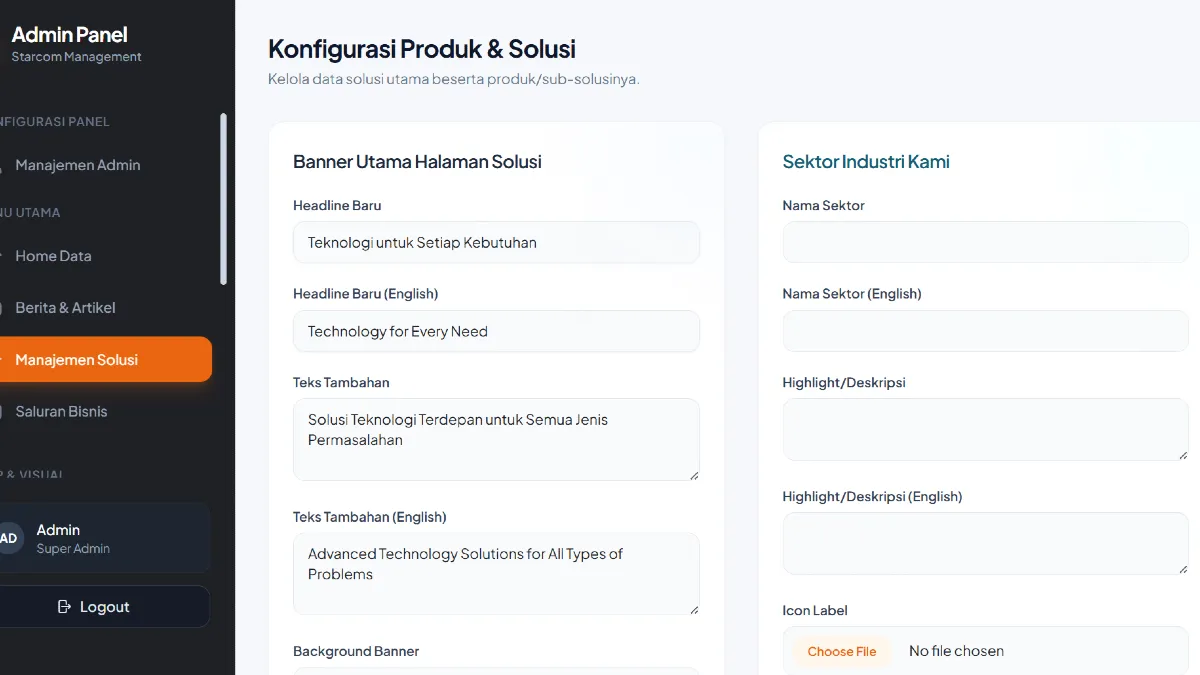Click the Admin user name text
Viewport: 1200px width, 675px height.
point(58,530)
